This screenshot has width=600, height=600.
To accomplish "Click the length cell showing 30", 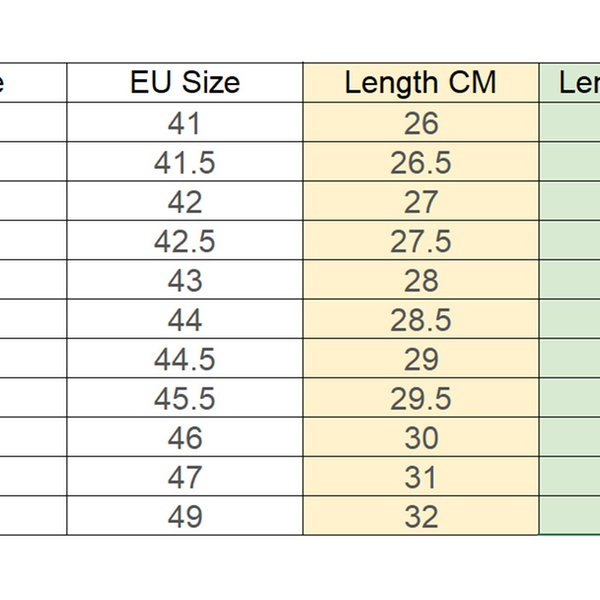I will click(420, 438).
